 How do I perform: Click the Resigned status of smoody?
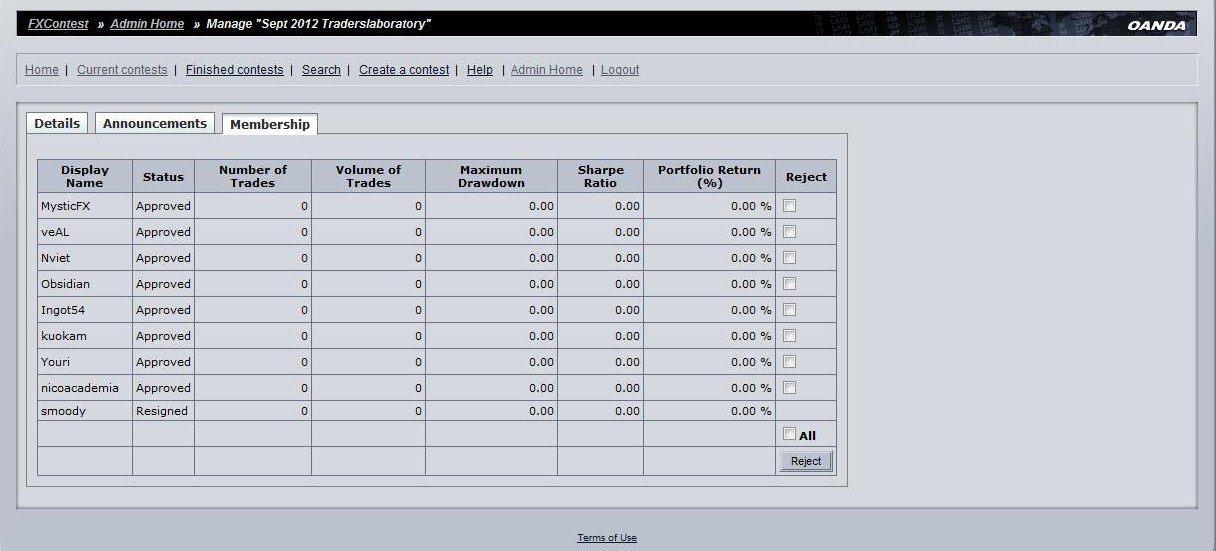click(x=162, y=411)
